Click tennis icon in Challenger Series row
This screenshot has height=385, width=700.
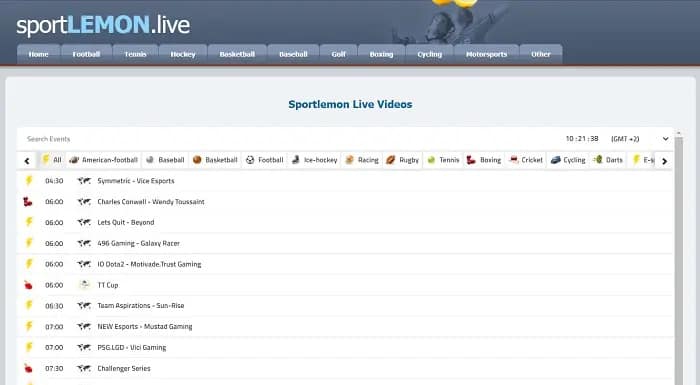coord(28,368)
